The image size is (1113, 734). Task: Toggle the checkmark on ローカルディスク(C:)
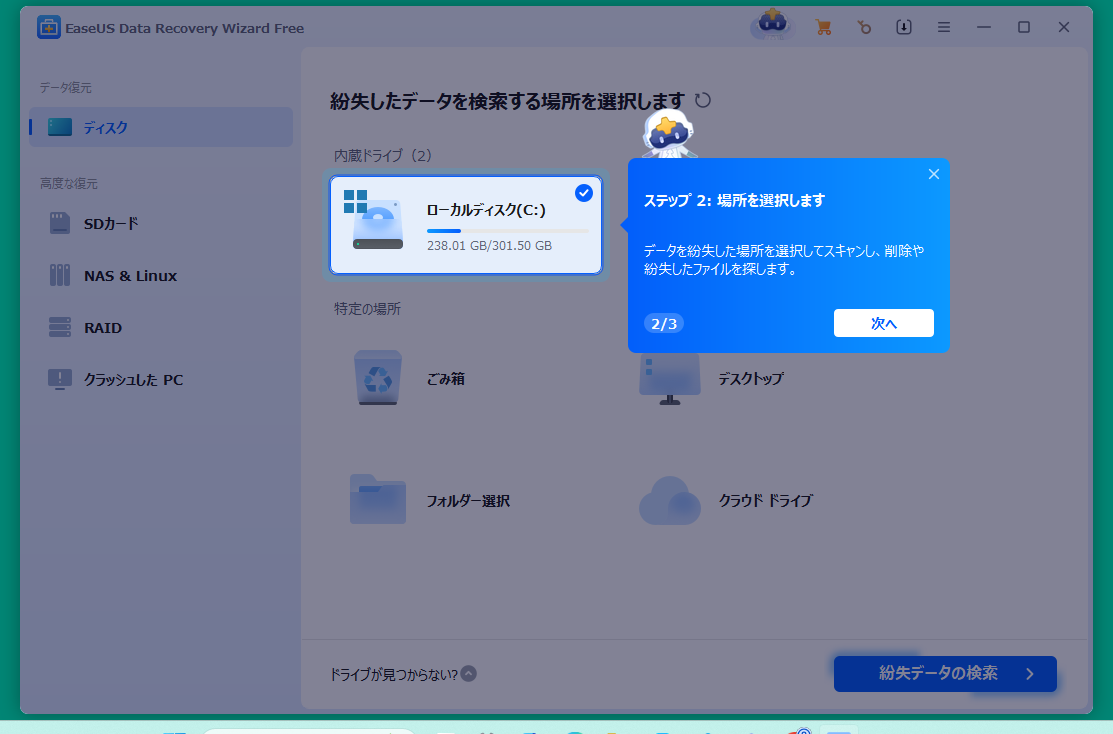point(583,193)
